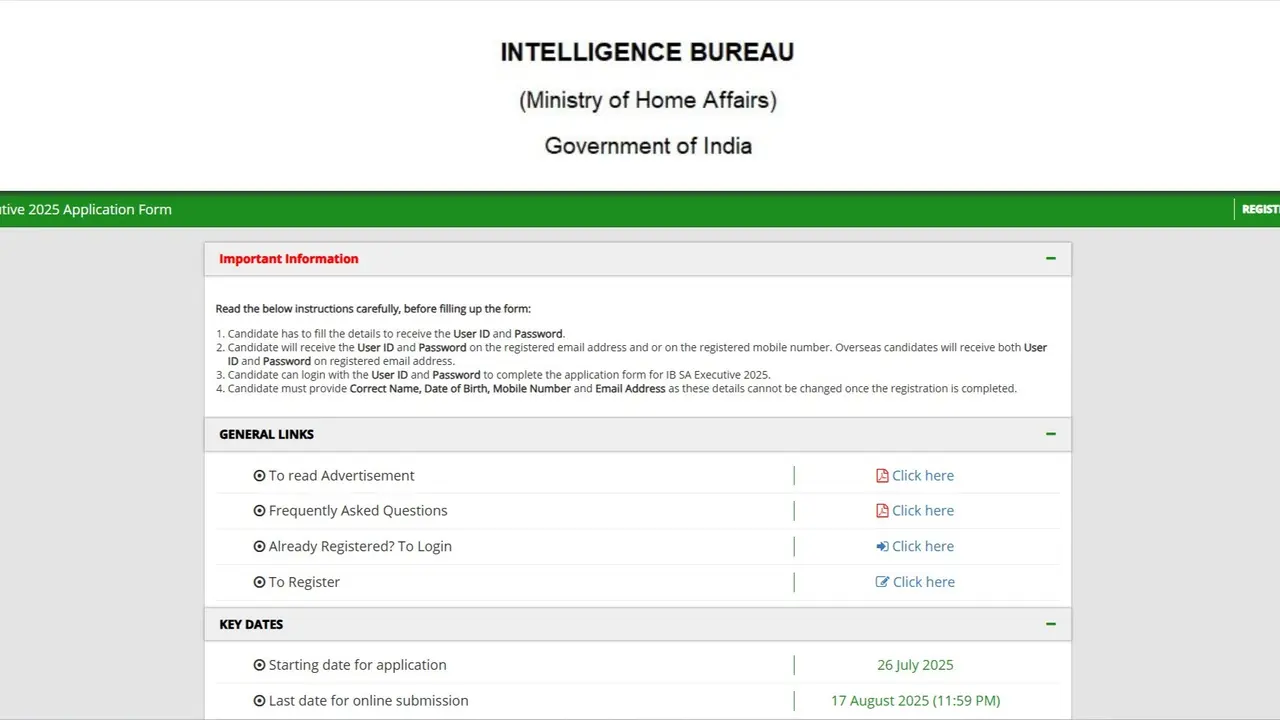Image resolution: width=1280 pixels, height=720 pixels.
Task: Open FAQ document using its Click here link
Action: click(922, 510)
